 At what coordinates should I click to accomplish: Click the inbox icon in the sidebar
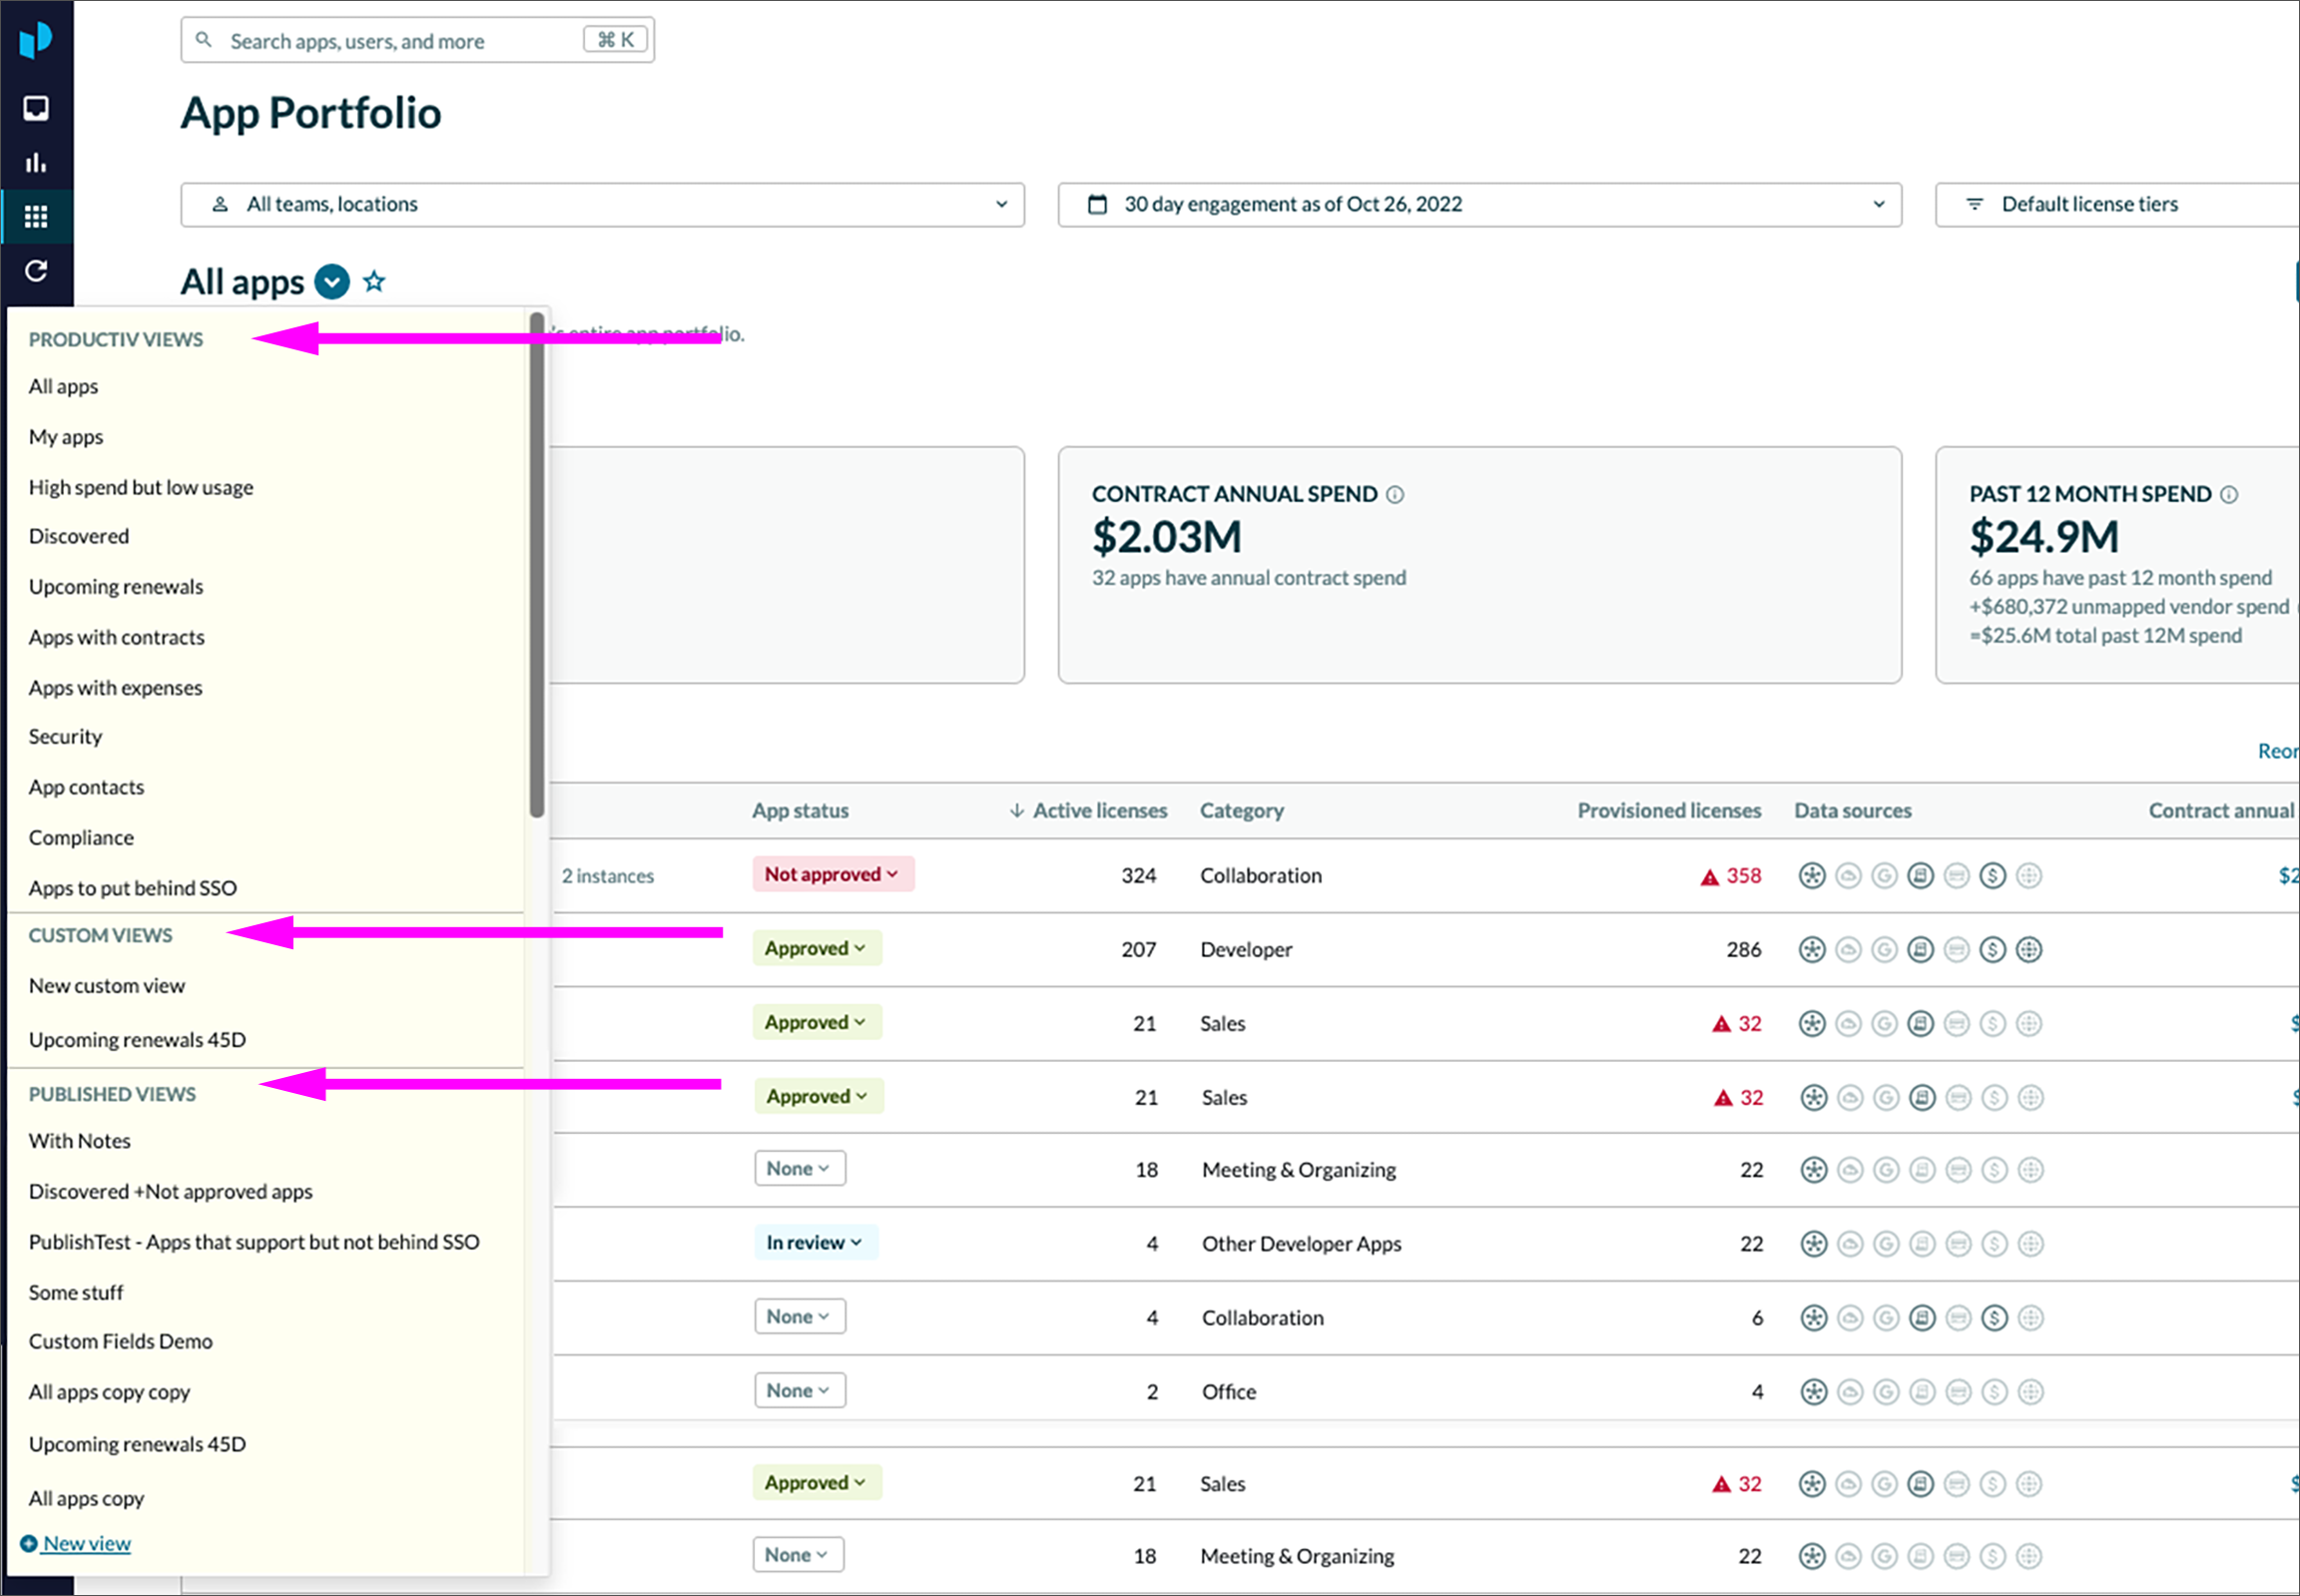tap(37, 108)
